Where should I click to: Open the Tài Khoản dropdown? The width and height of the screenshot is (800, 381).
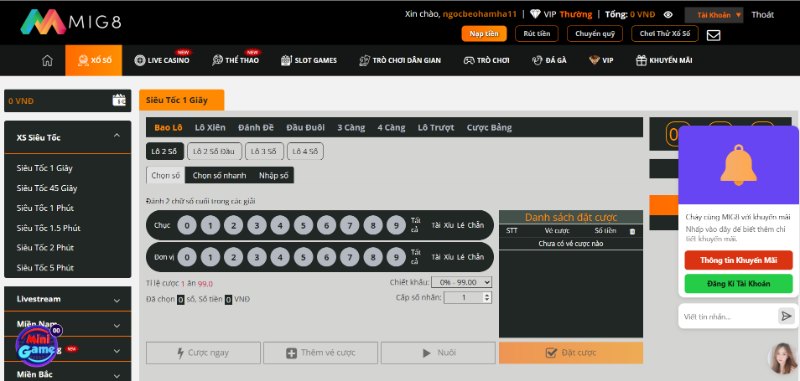click(714, 15)
